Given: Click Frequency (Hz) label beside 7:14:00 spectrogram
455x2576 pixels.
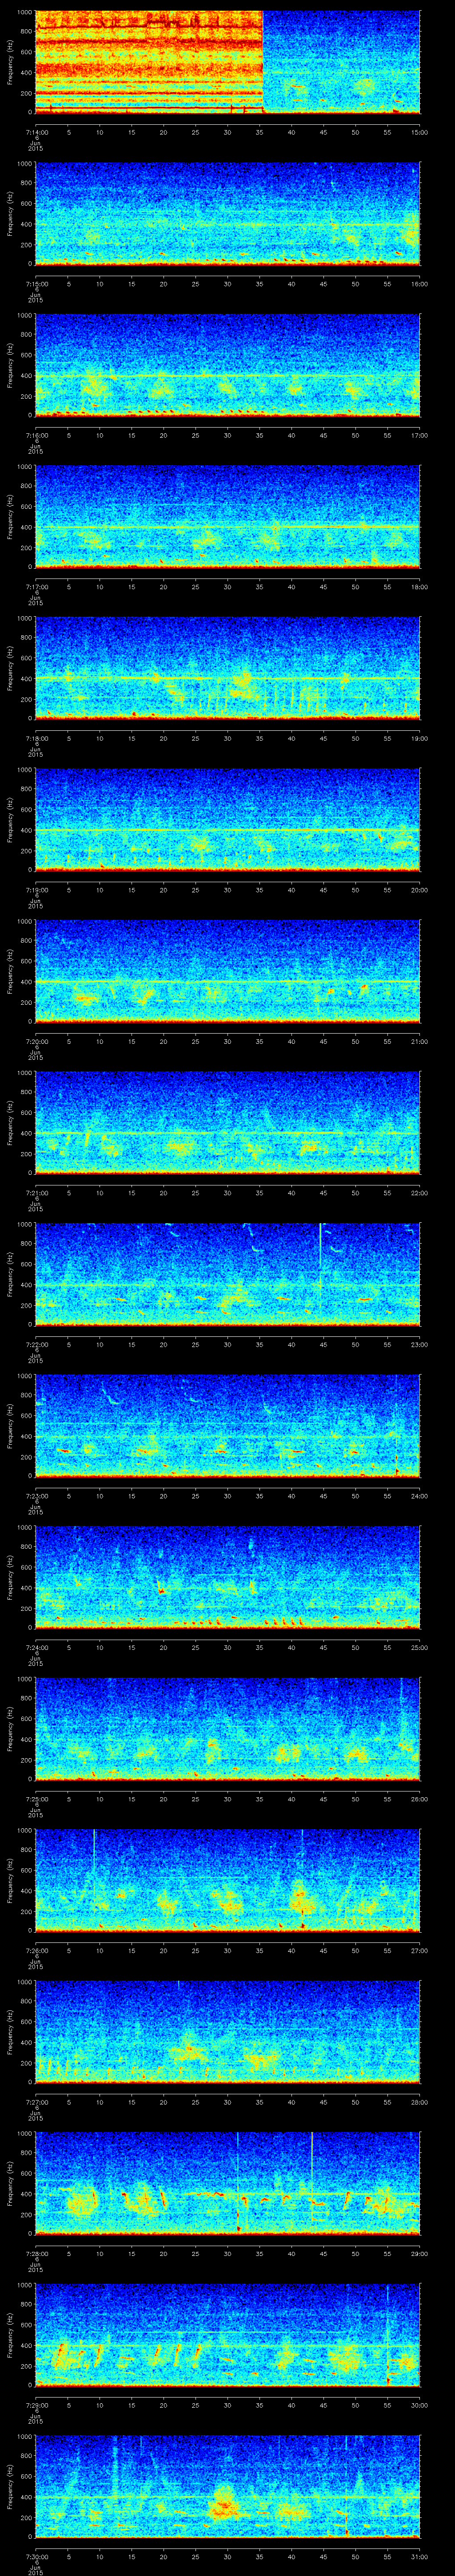Looking at the screenshot, I should (10, 62).
